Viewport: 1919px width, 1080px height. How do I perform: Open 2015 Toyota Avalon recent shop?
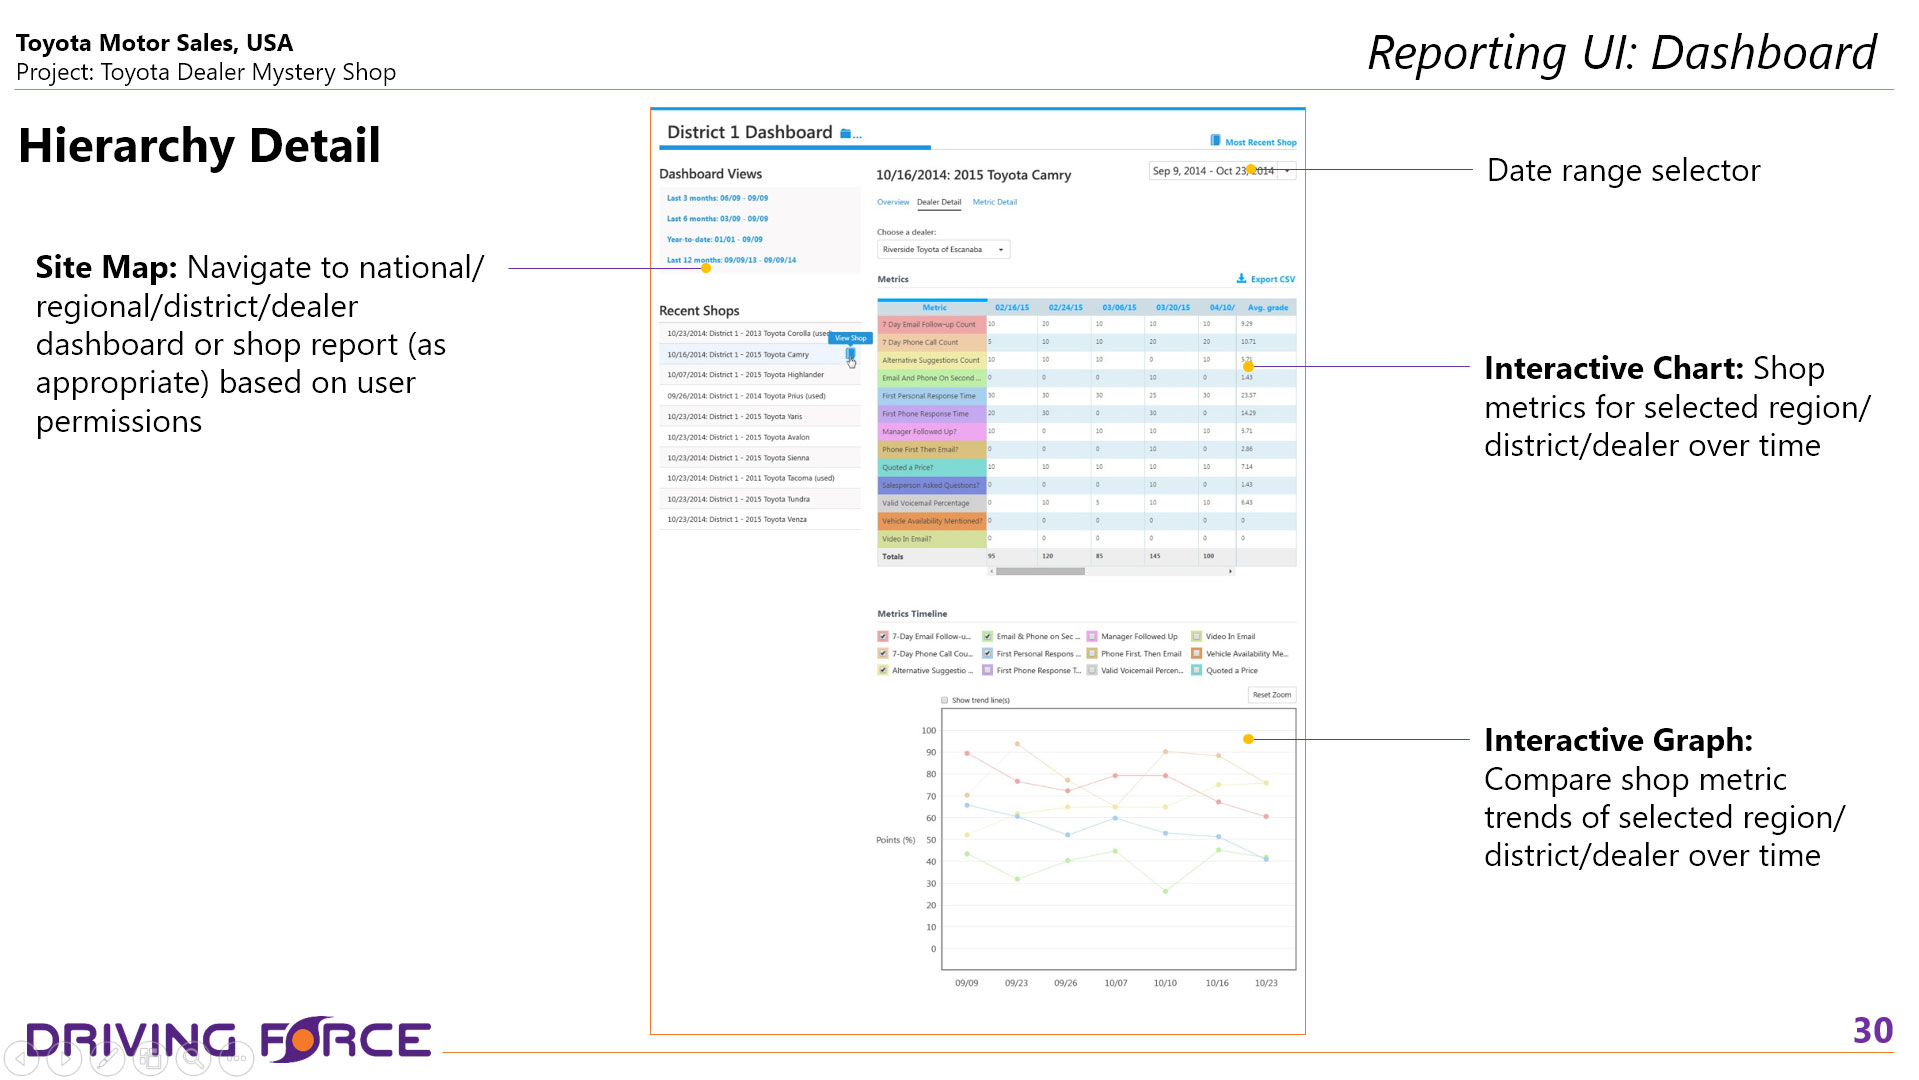[x=759, y=438]
